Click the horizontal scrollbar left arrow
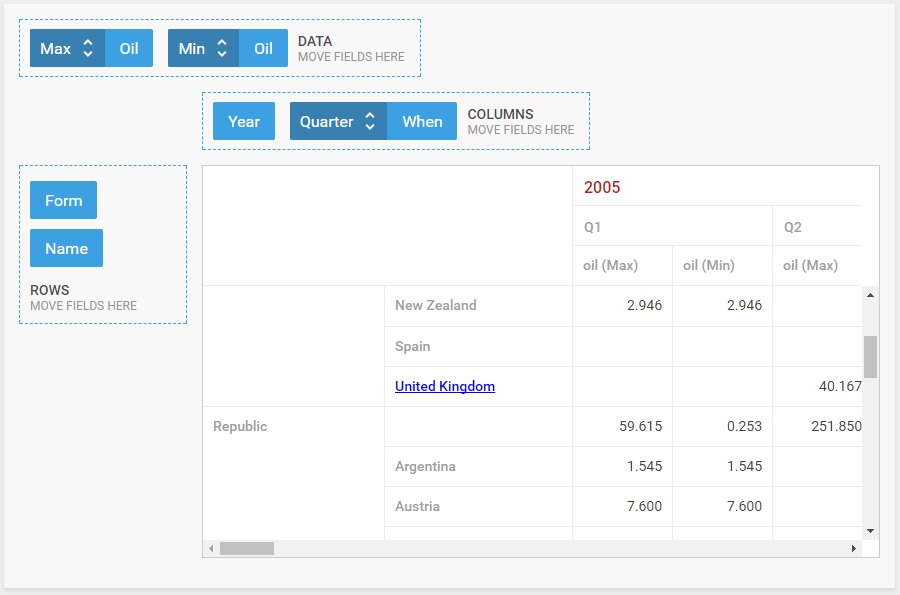Screen dimensions: 900x595 tap(211, 549)
